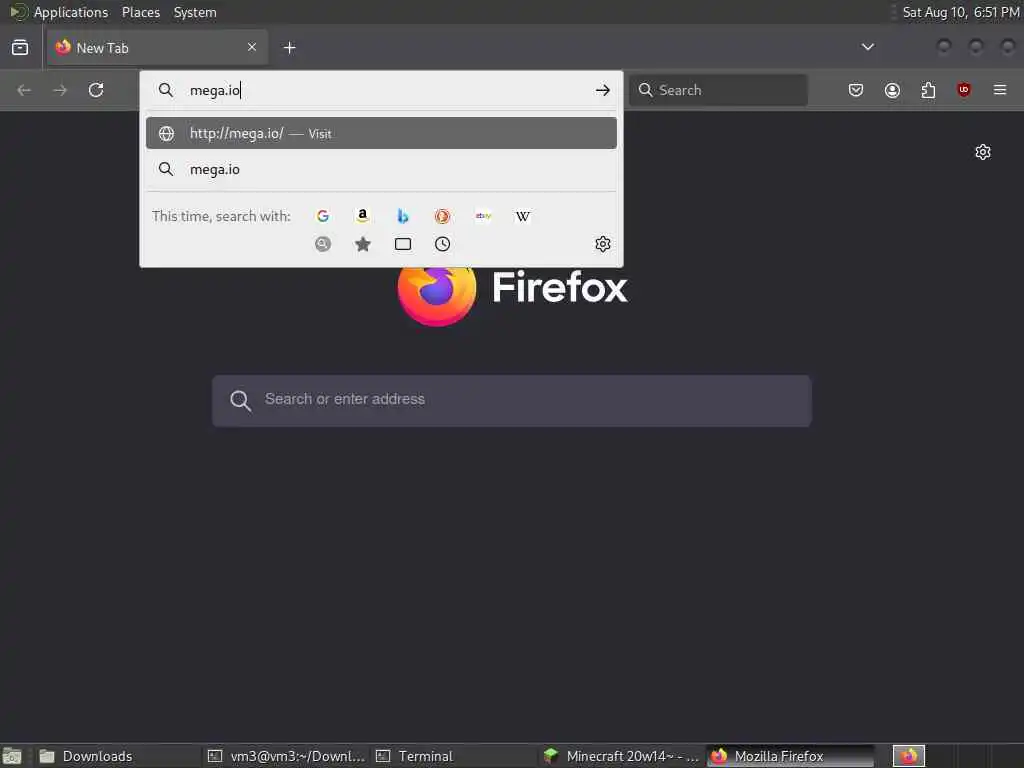The height and width of the screenshot is (768, 1024).
Task: Click the Firefox workspace switcher thumbnail
Action: pyautogui.click(x=908, y=756)
